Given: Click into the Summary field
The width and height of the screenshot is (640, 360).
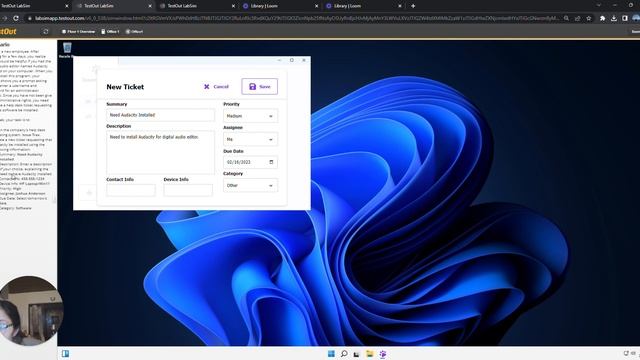Looking at the screenshot, I should coord(160,115).
